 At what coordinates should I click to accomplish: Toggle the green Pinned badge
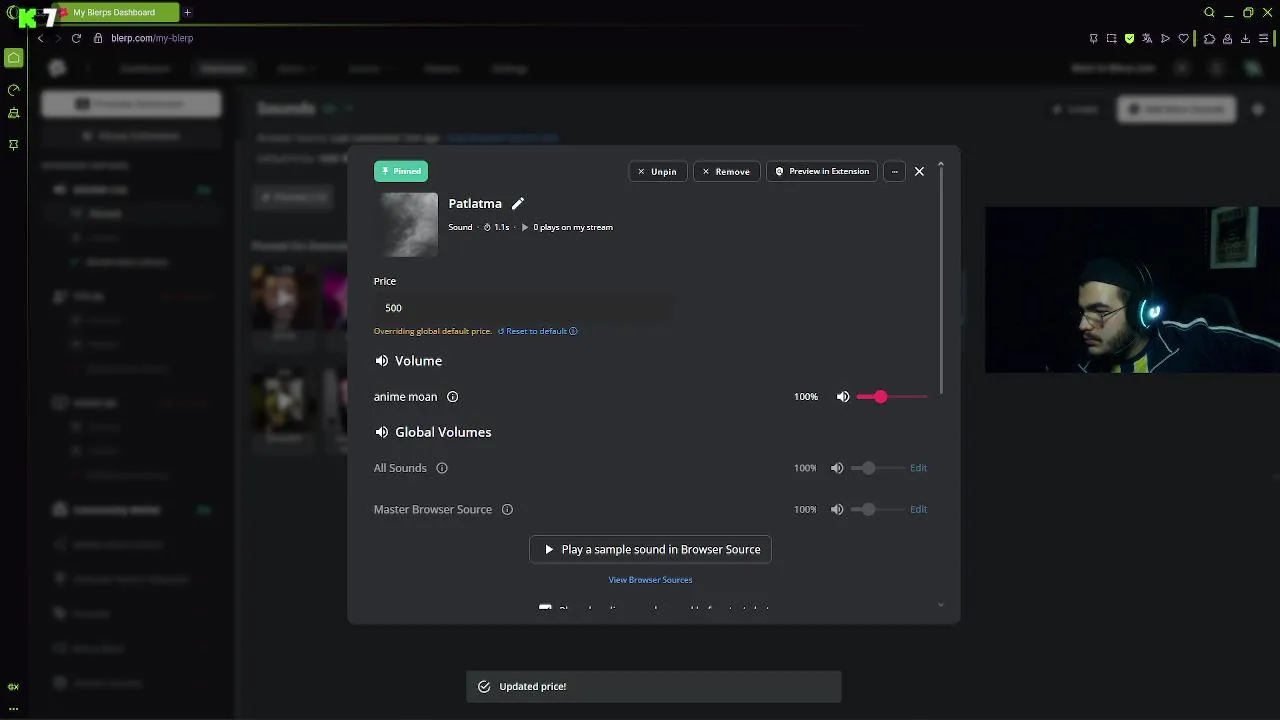tap(401, 171)
